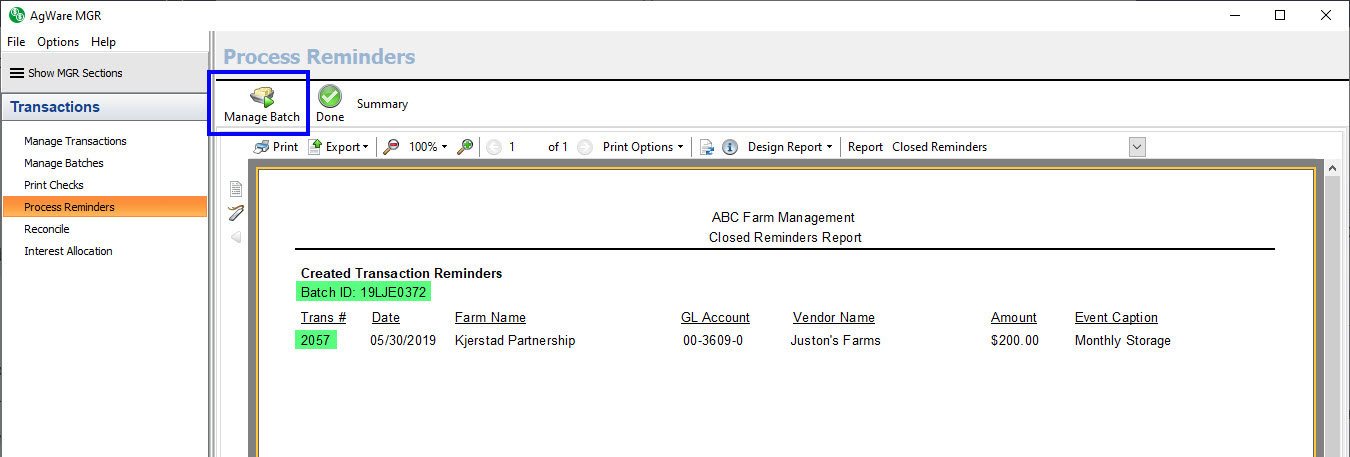1350x457 pixels.
Task: Click the green Done checkmark icon
Action: coord(330,97)
